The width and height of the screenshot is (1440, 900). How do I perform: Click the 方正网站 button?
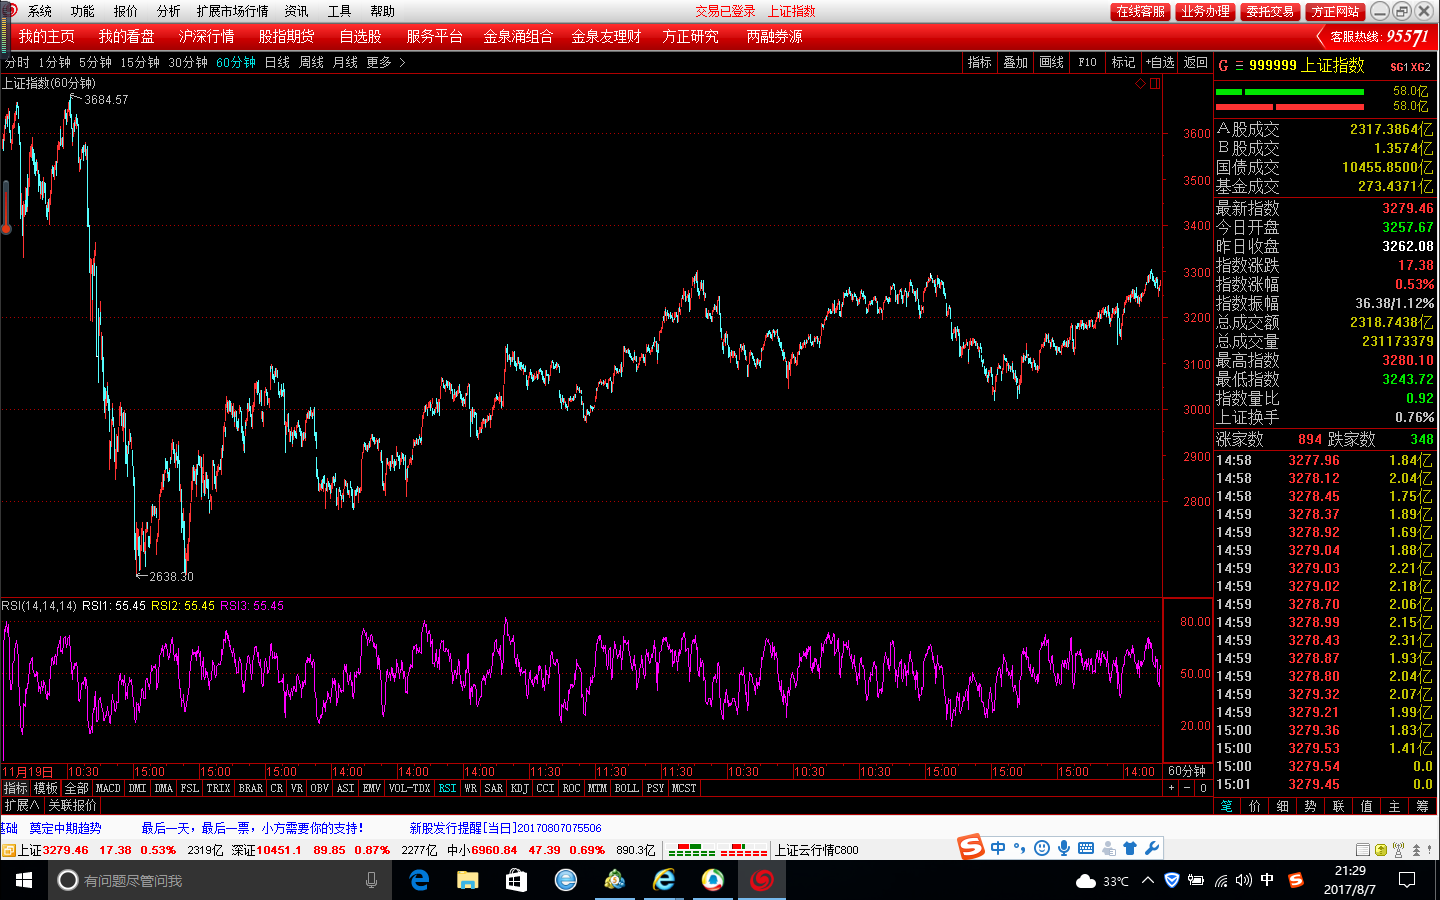1335,11
